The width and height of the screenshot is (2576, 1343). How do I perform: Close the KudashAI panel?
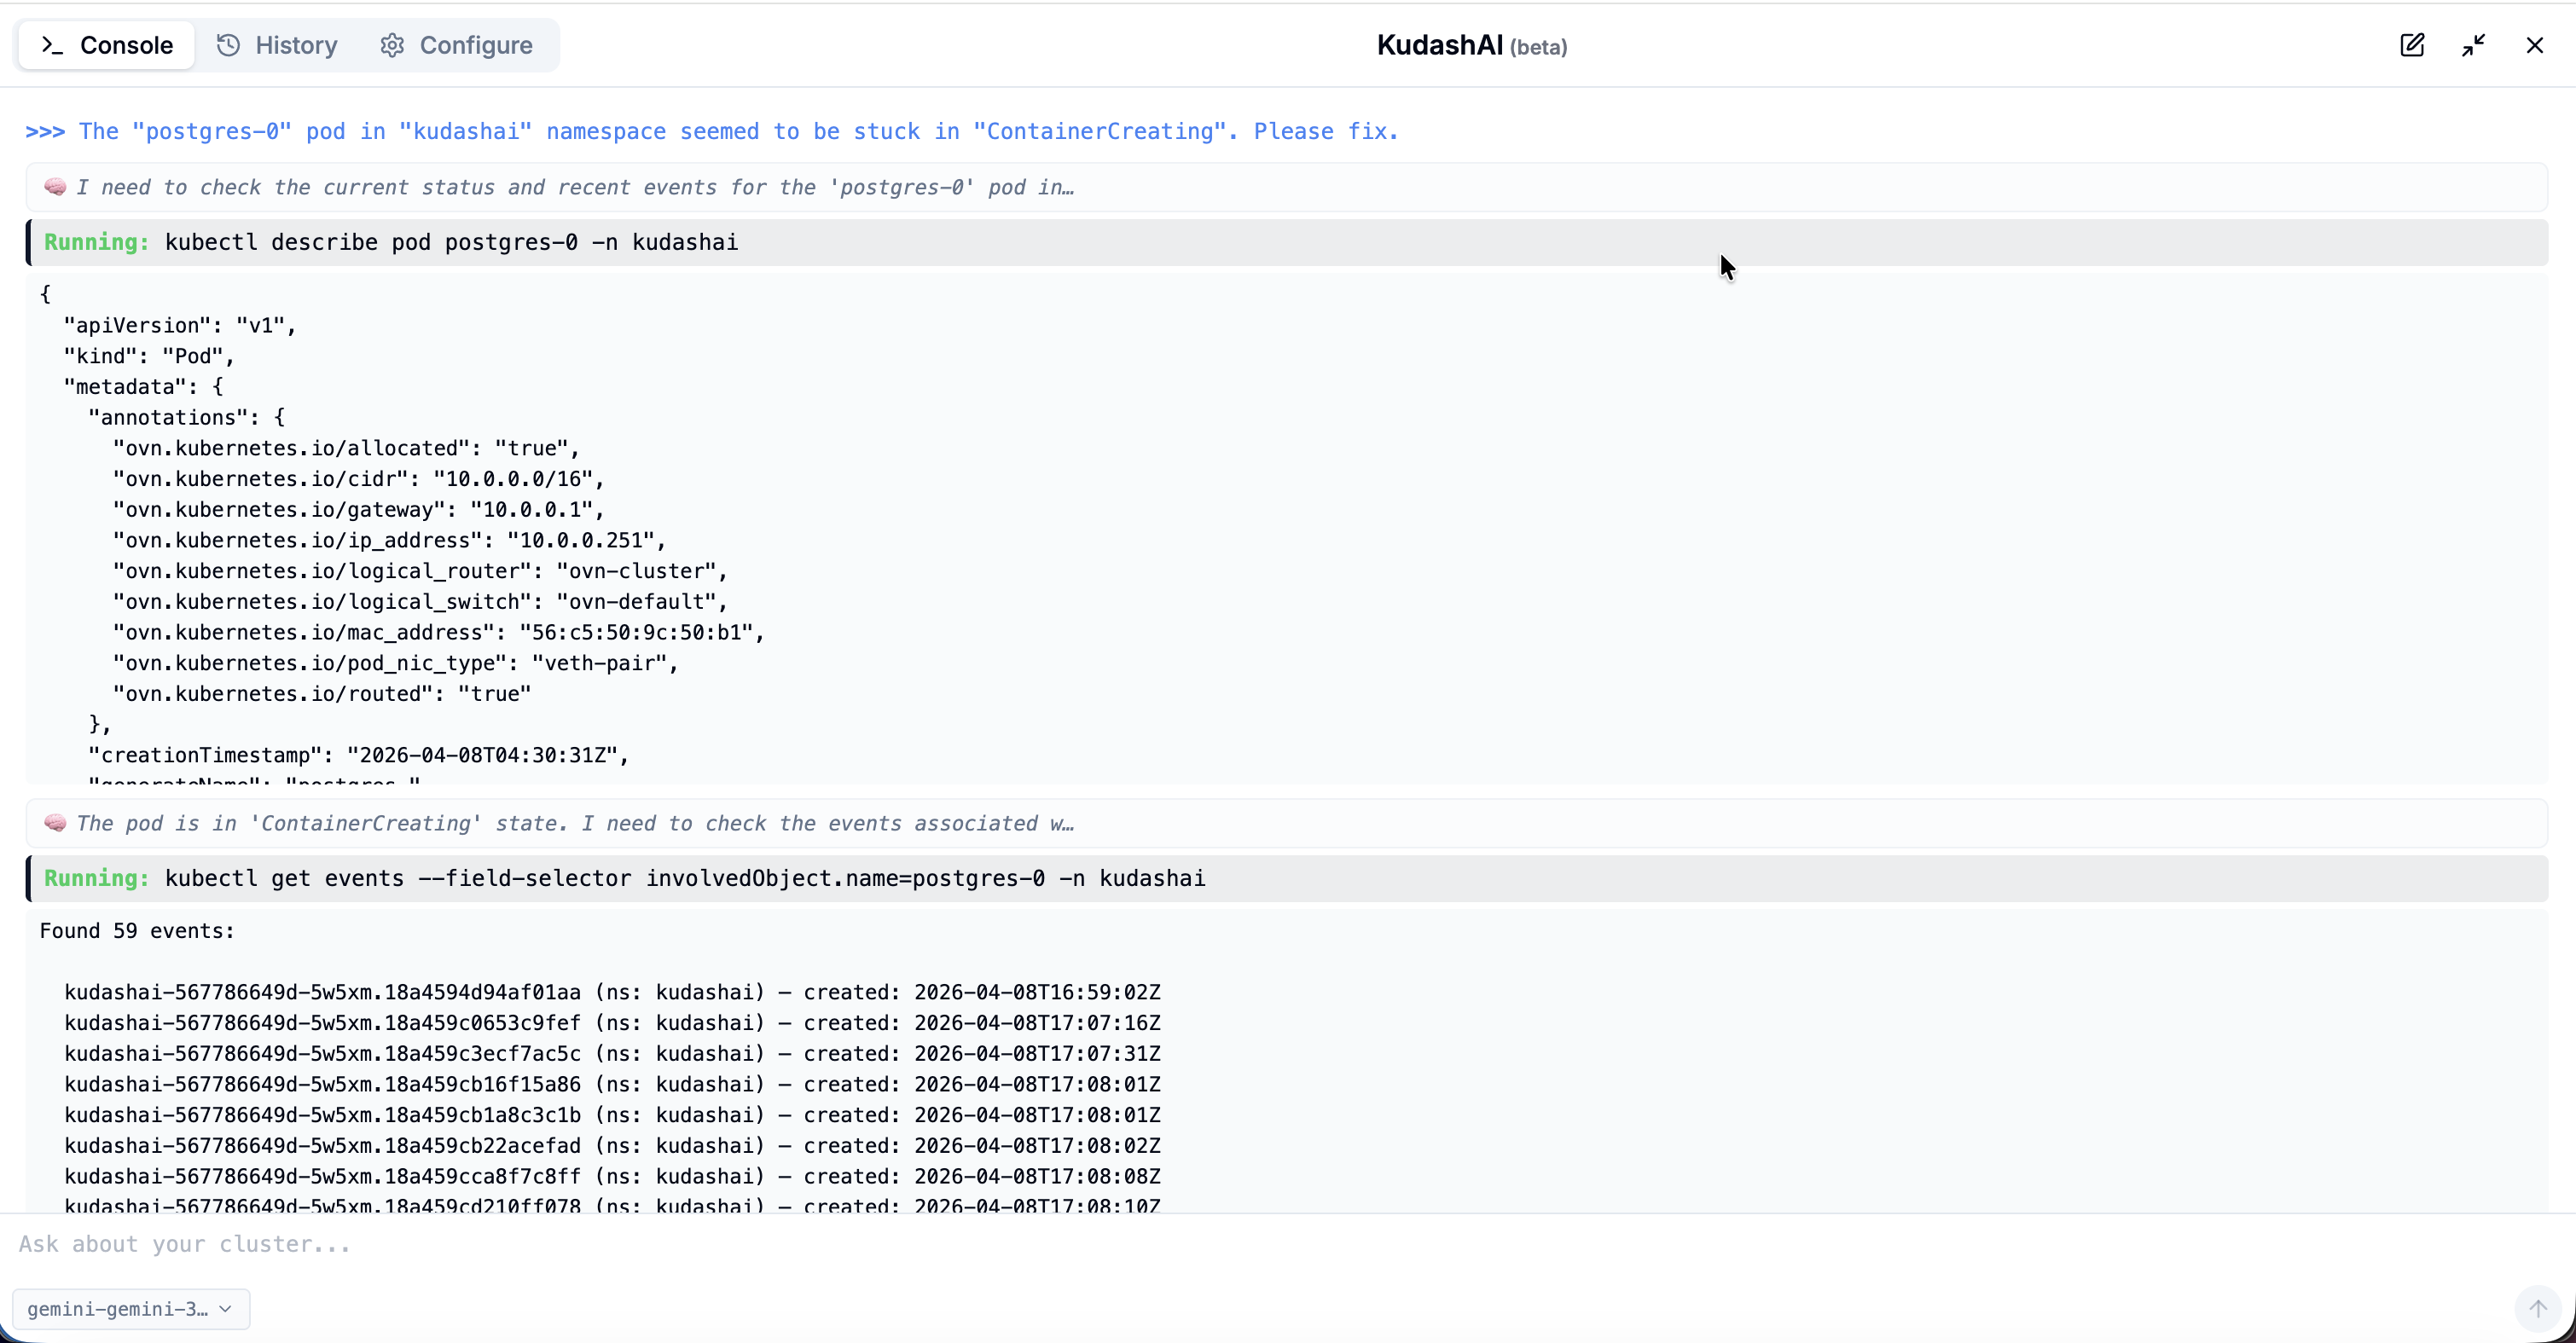2535,45
